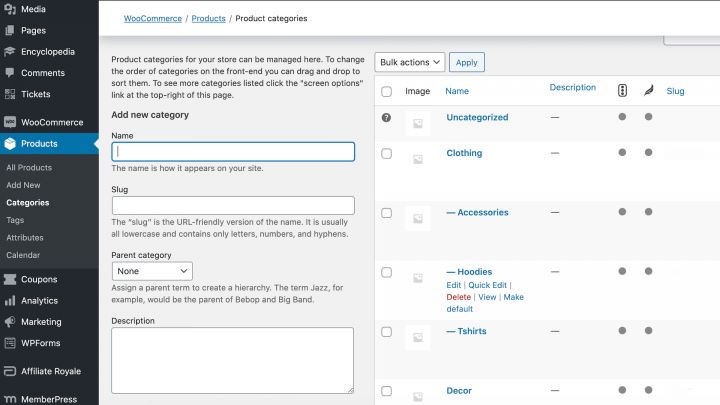The width and height of the screenshot is (720, 405).
Task: Click the Products box icon
Action: (x=10, y=144)
